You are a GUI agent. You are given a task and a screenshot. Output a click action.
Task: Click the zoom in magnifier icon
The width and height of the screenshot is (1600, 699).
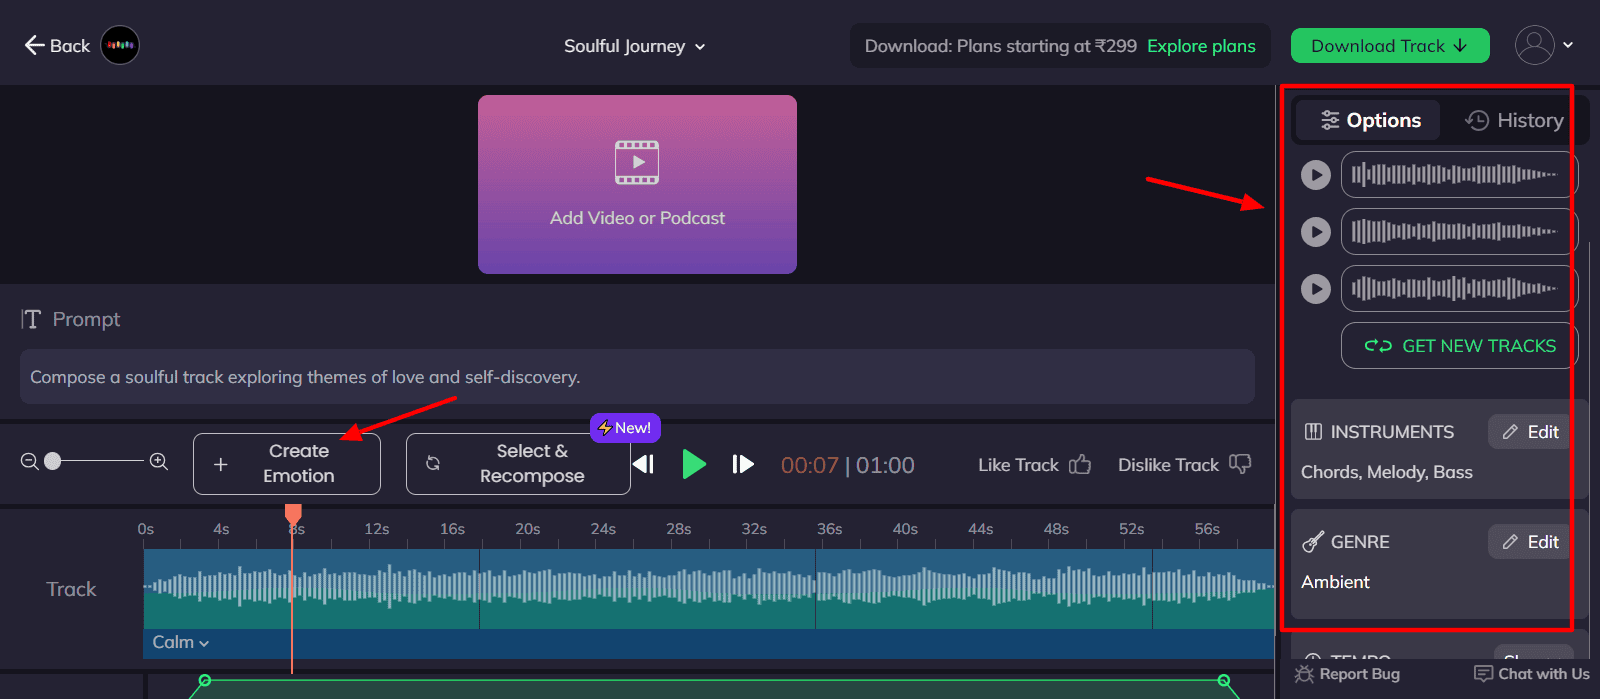coord(159,461)
